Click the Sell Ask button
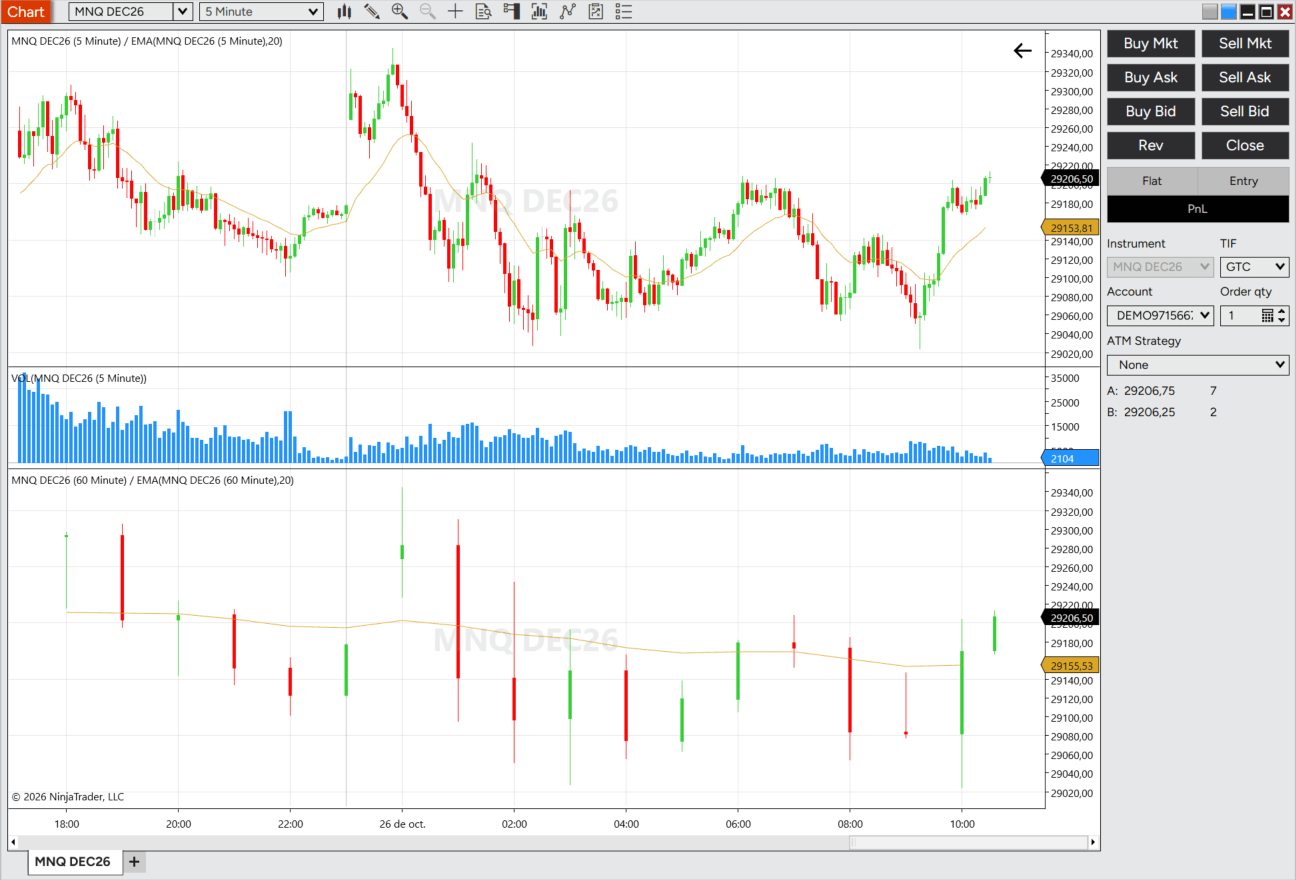Image resolution: width=1296 pixels, height=880 pixels. tap(1246, 77)
